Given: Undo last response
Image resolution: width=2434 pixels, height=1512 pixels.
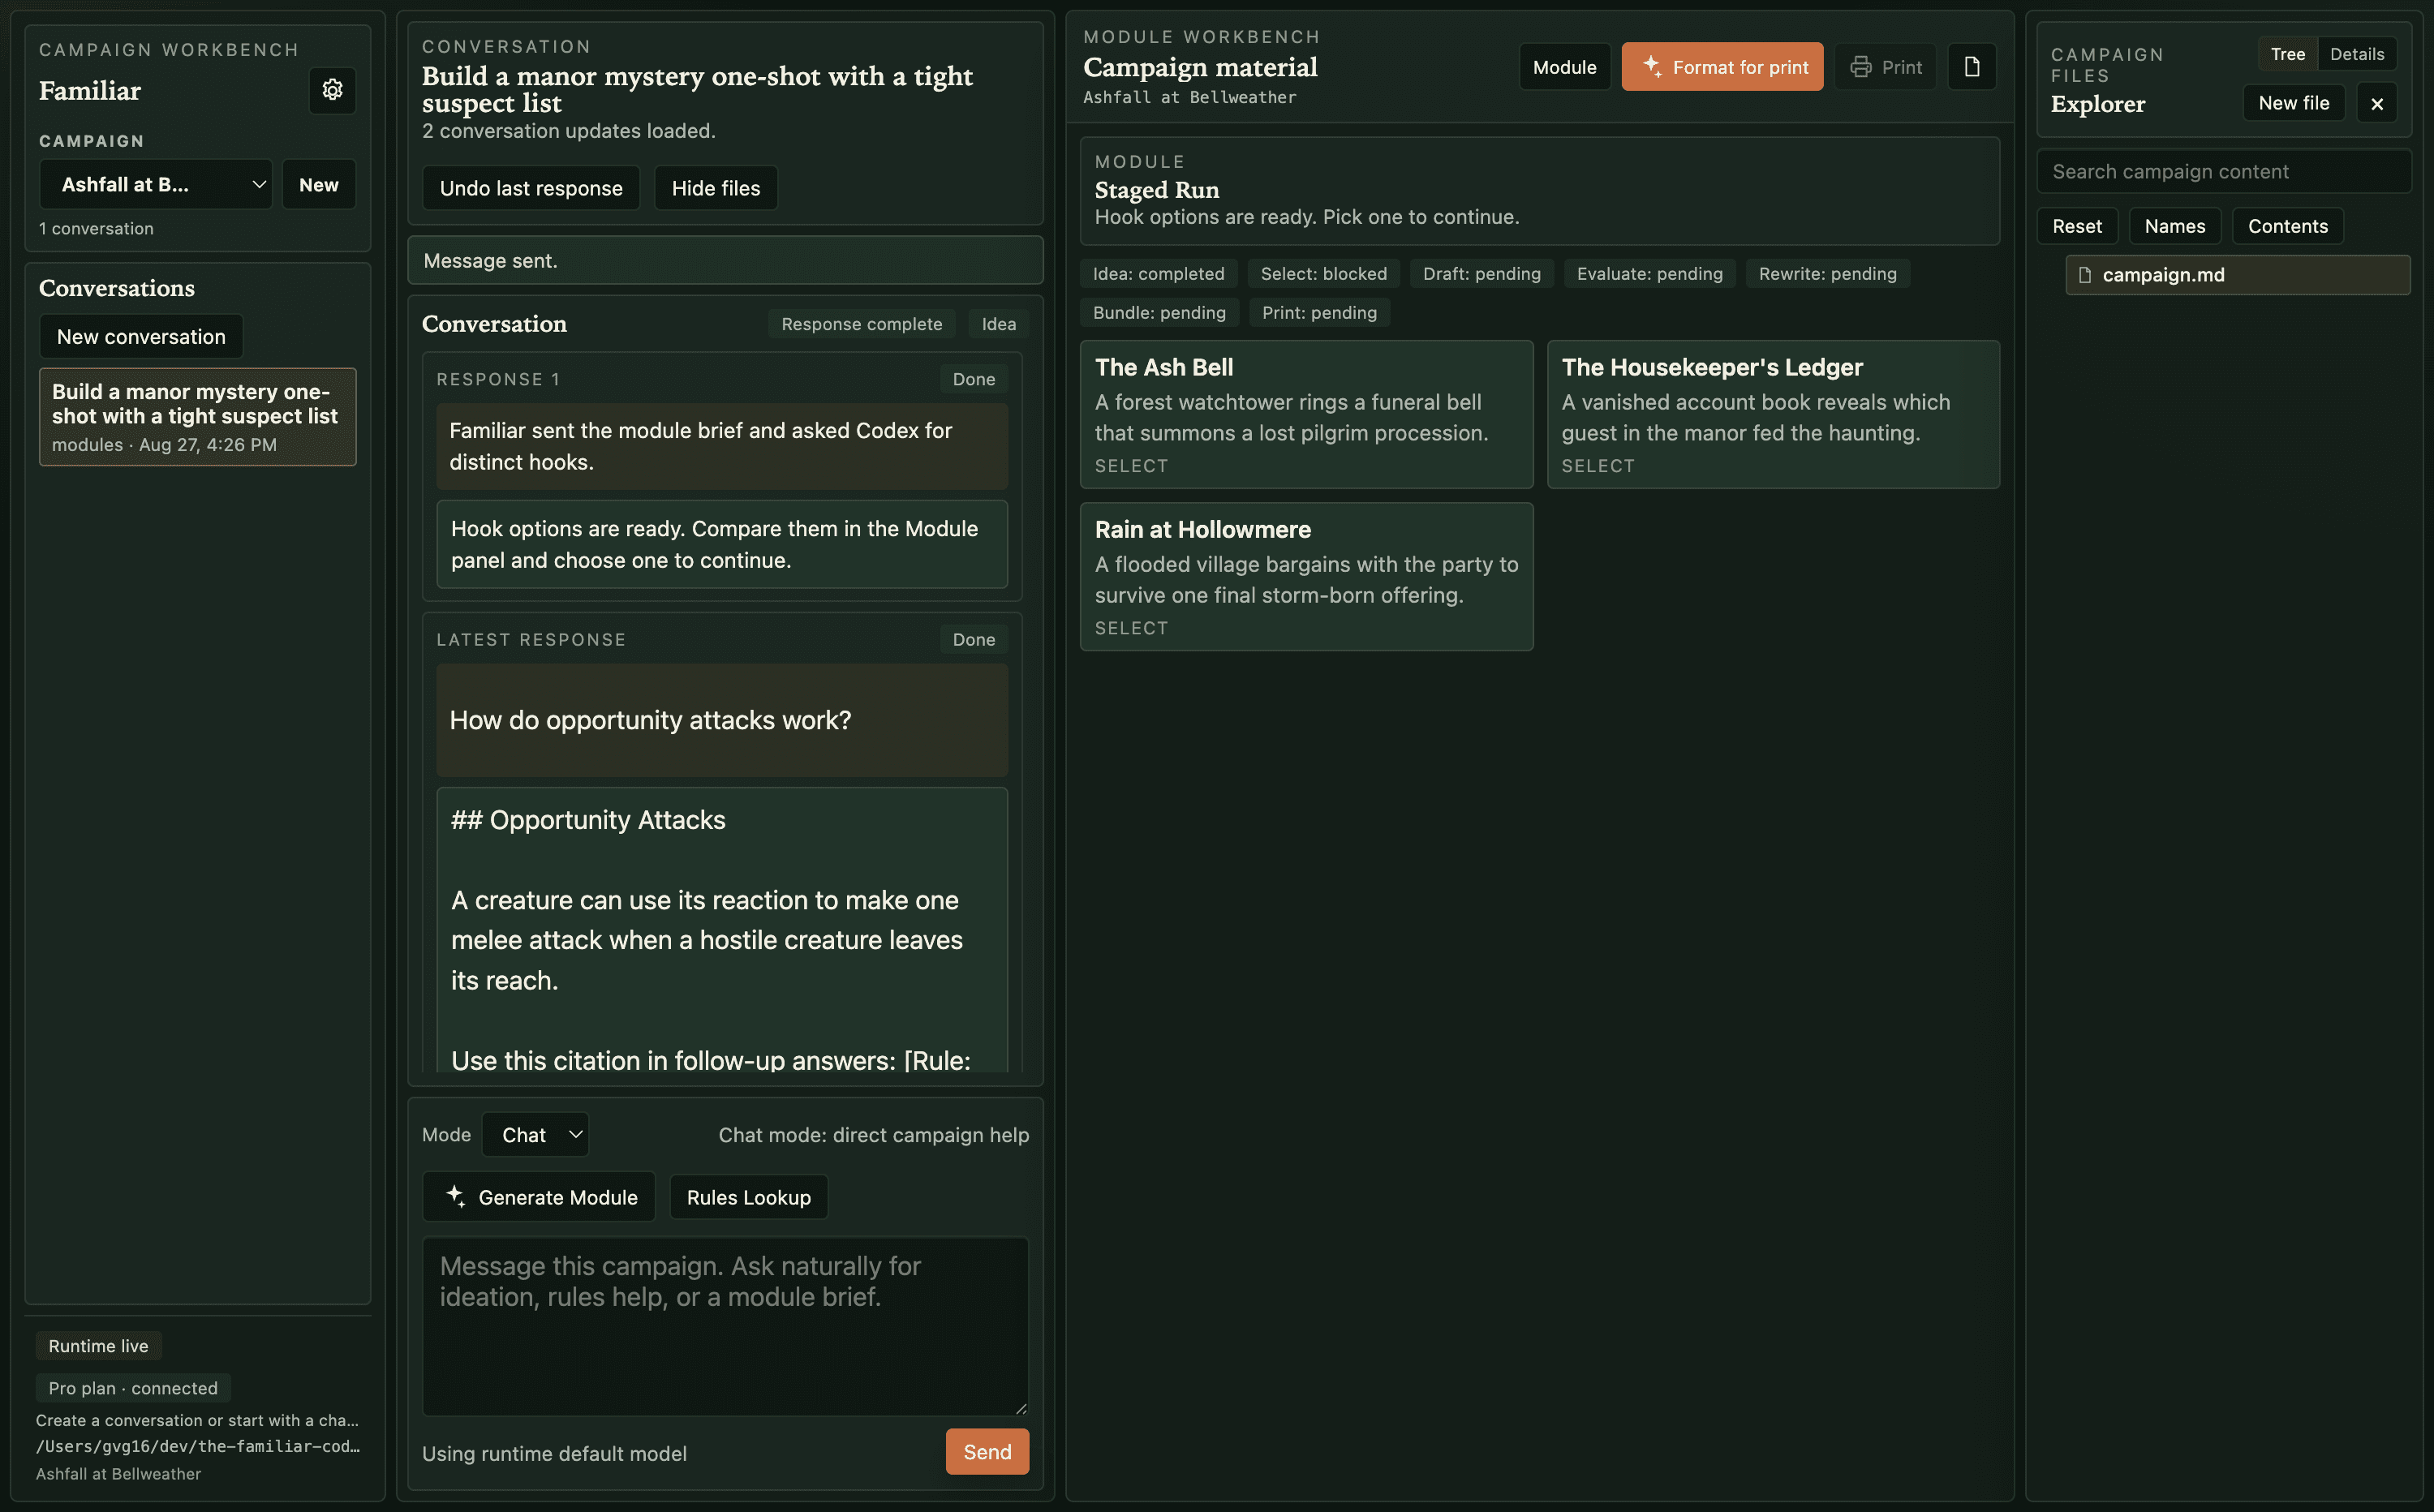Looking at the screenshot, I should coord(531,188).
